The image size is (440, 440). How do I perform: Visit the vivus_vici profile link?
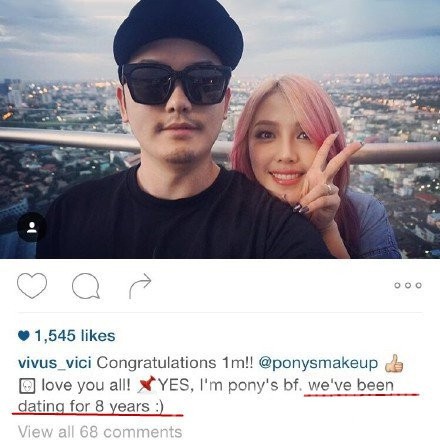[55, 363]
